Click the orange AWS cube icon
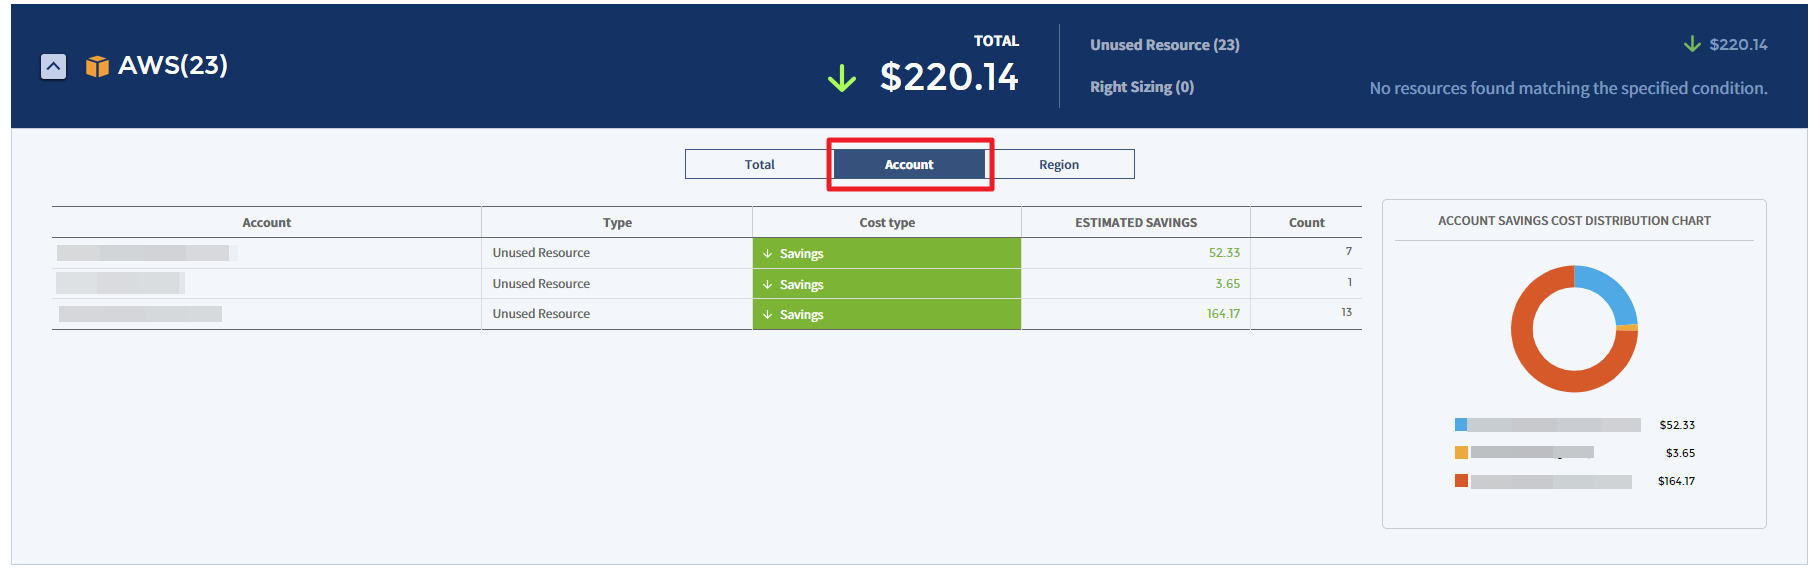The height and width of the screenshot is (571, 1810). [x=97, y=66]
